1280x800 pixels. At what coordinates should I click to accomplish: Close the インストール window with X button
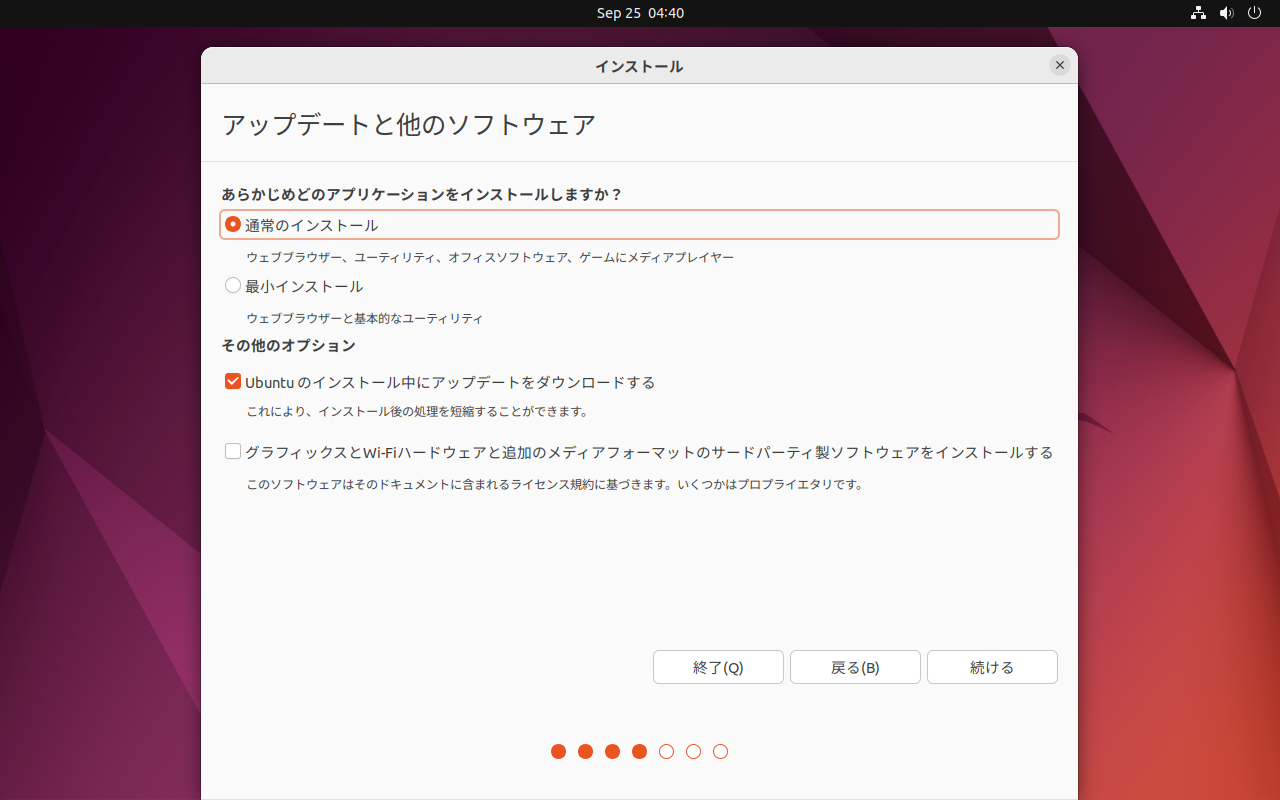(x=1060, y=65)
